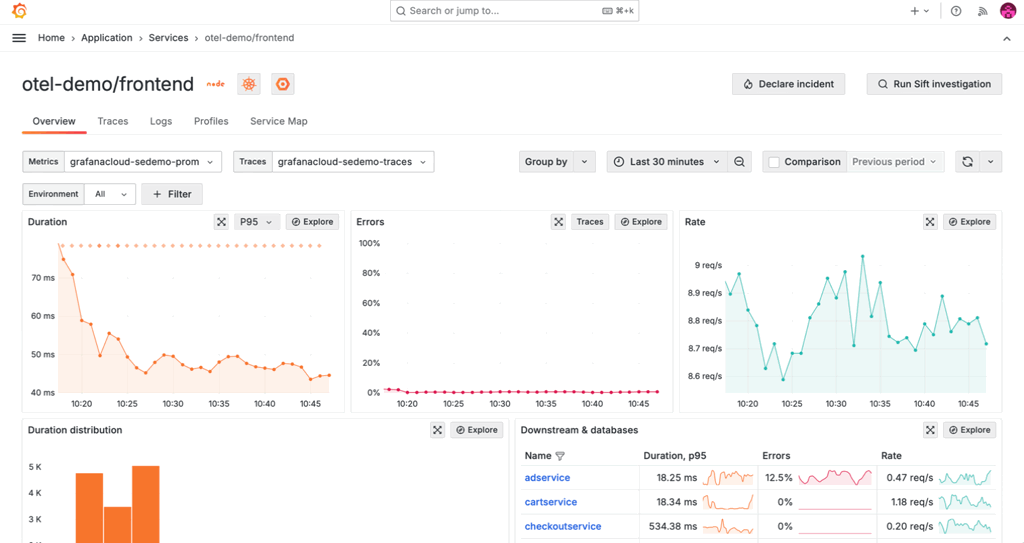Click the checkoutservice duration sparkline
1024x543 pixels.
pyautogui.click(x=728, y=526)
